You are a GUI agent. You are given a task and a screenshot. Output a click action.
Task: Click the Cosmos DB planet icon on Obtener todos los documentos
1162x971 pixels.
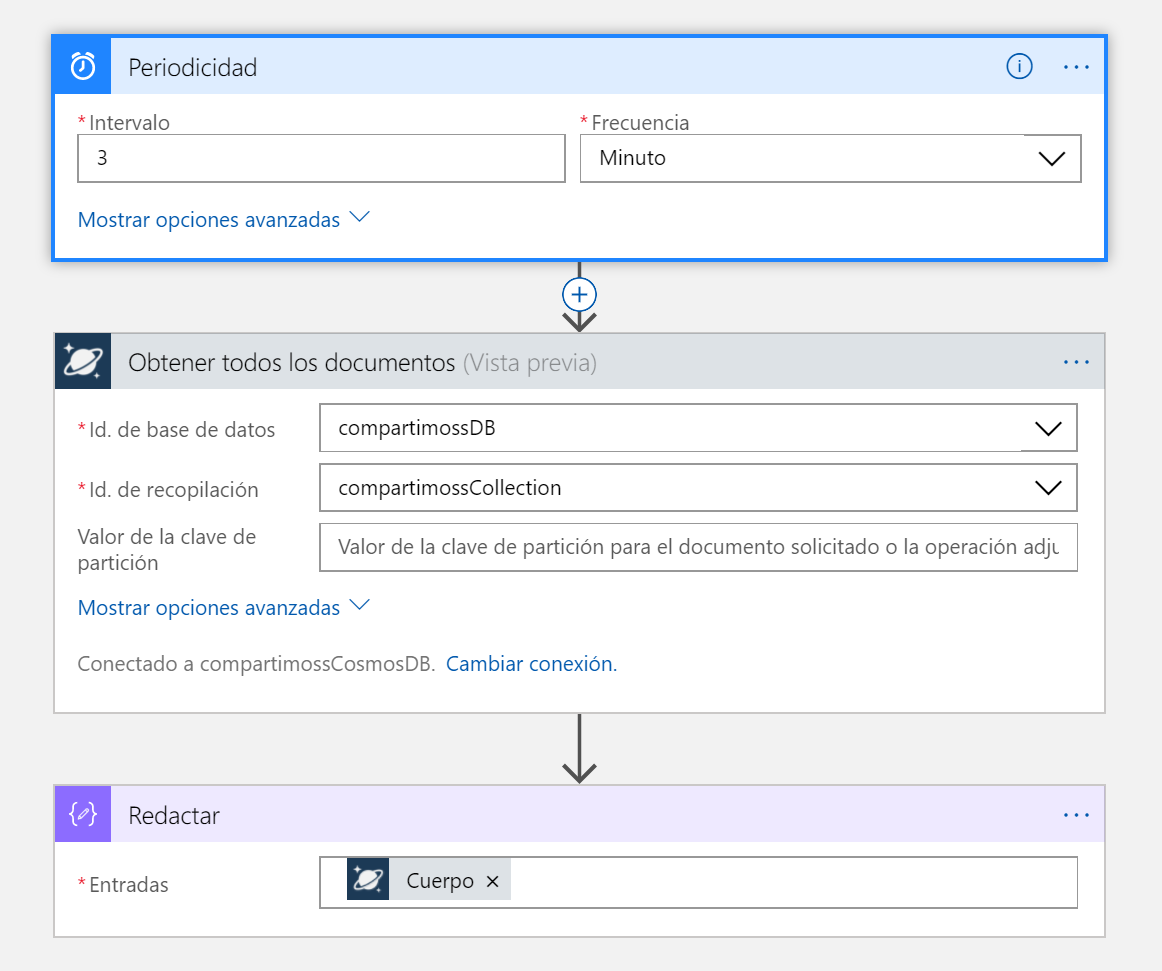[81, 361]
